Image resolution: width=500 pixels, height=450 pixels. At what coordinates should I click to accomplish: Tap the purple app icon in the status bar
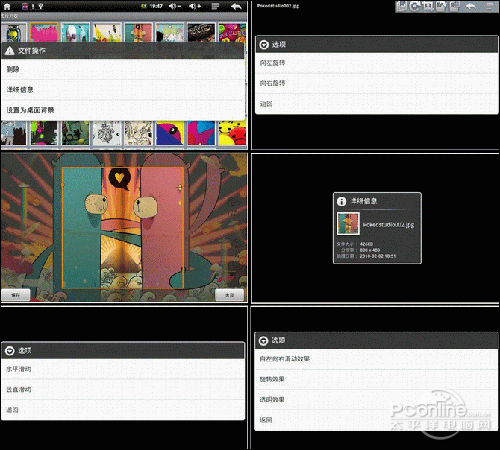pyautogui.click(x=25, y=6)
